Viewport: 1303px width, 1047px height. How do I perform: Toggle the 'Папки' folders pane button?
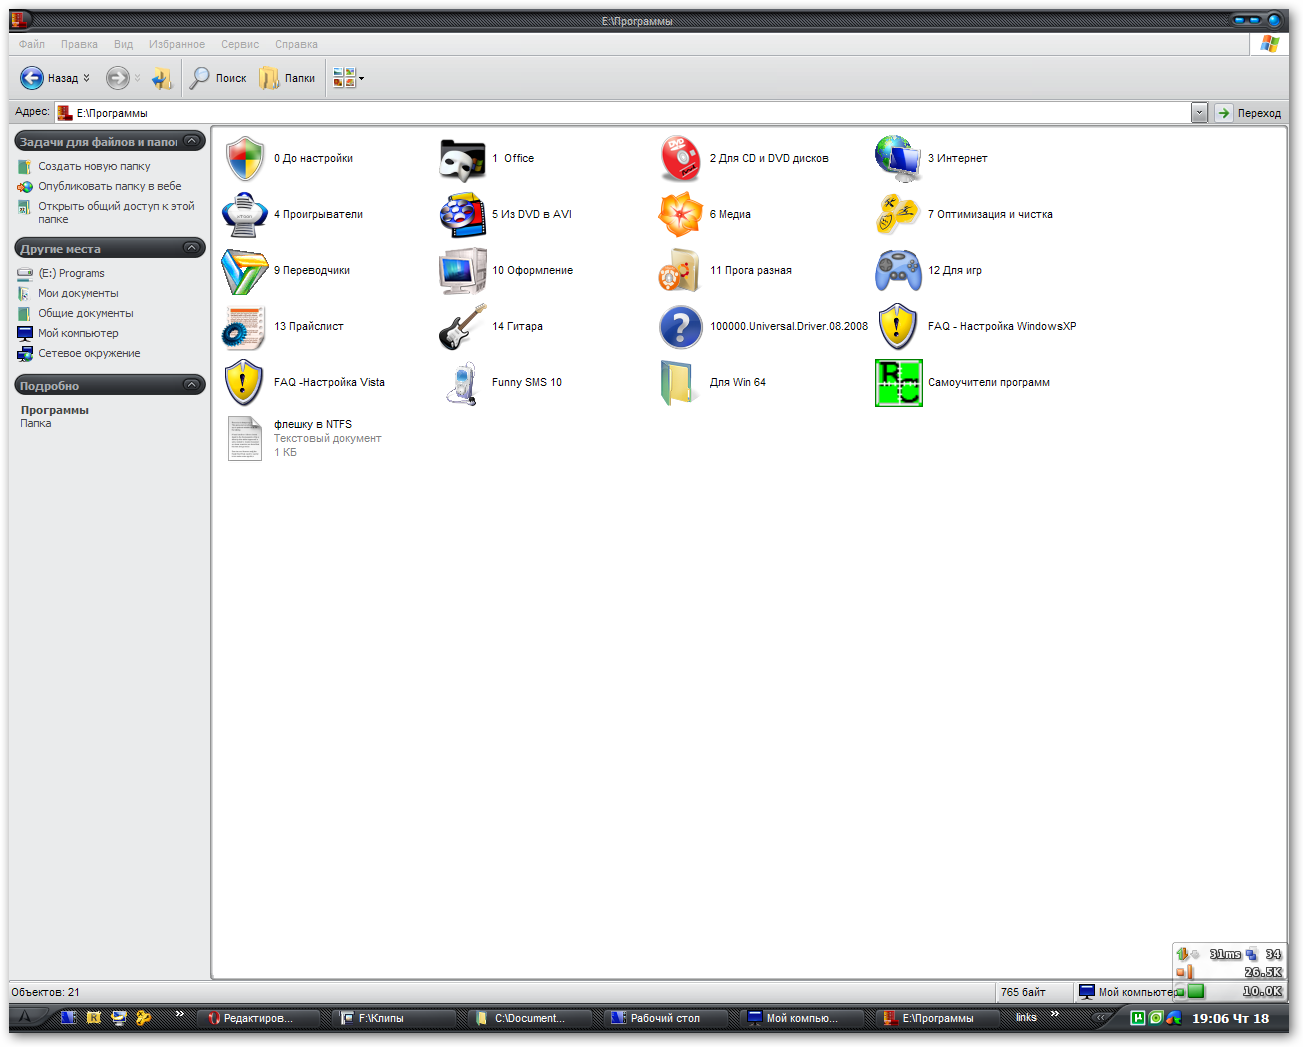coord(287,78)
